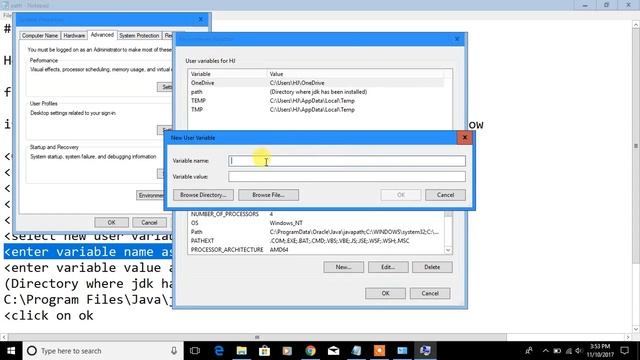Switch to Advanced tab in System Properties
This screenshot has width=640, height=360.
[x=102, y=35]
